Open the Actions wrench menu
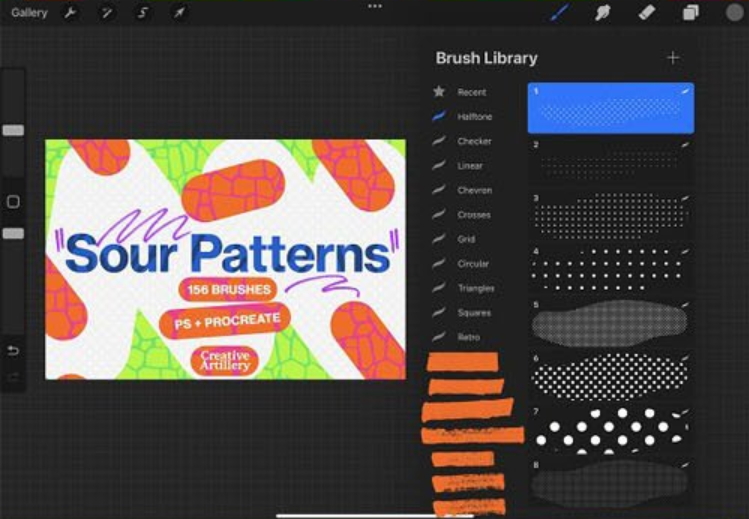The height and width of the screenshot is (519, 749). tap(71, 13)
